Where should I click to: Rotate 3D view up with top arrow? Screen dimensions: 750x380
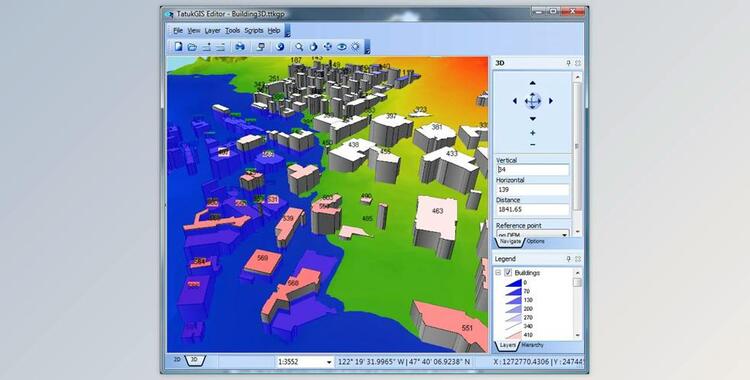tap(532, 83)
